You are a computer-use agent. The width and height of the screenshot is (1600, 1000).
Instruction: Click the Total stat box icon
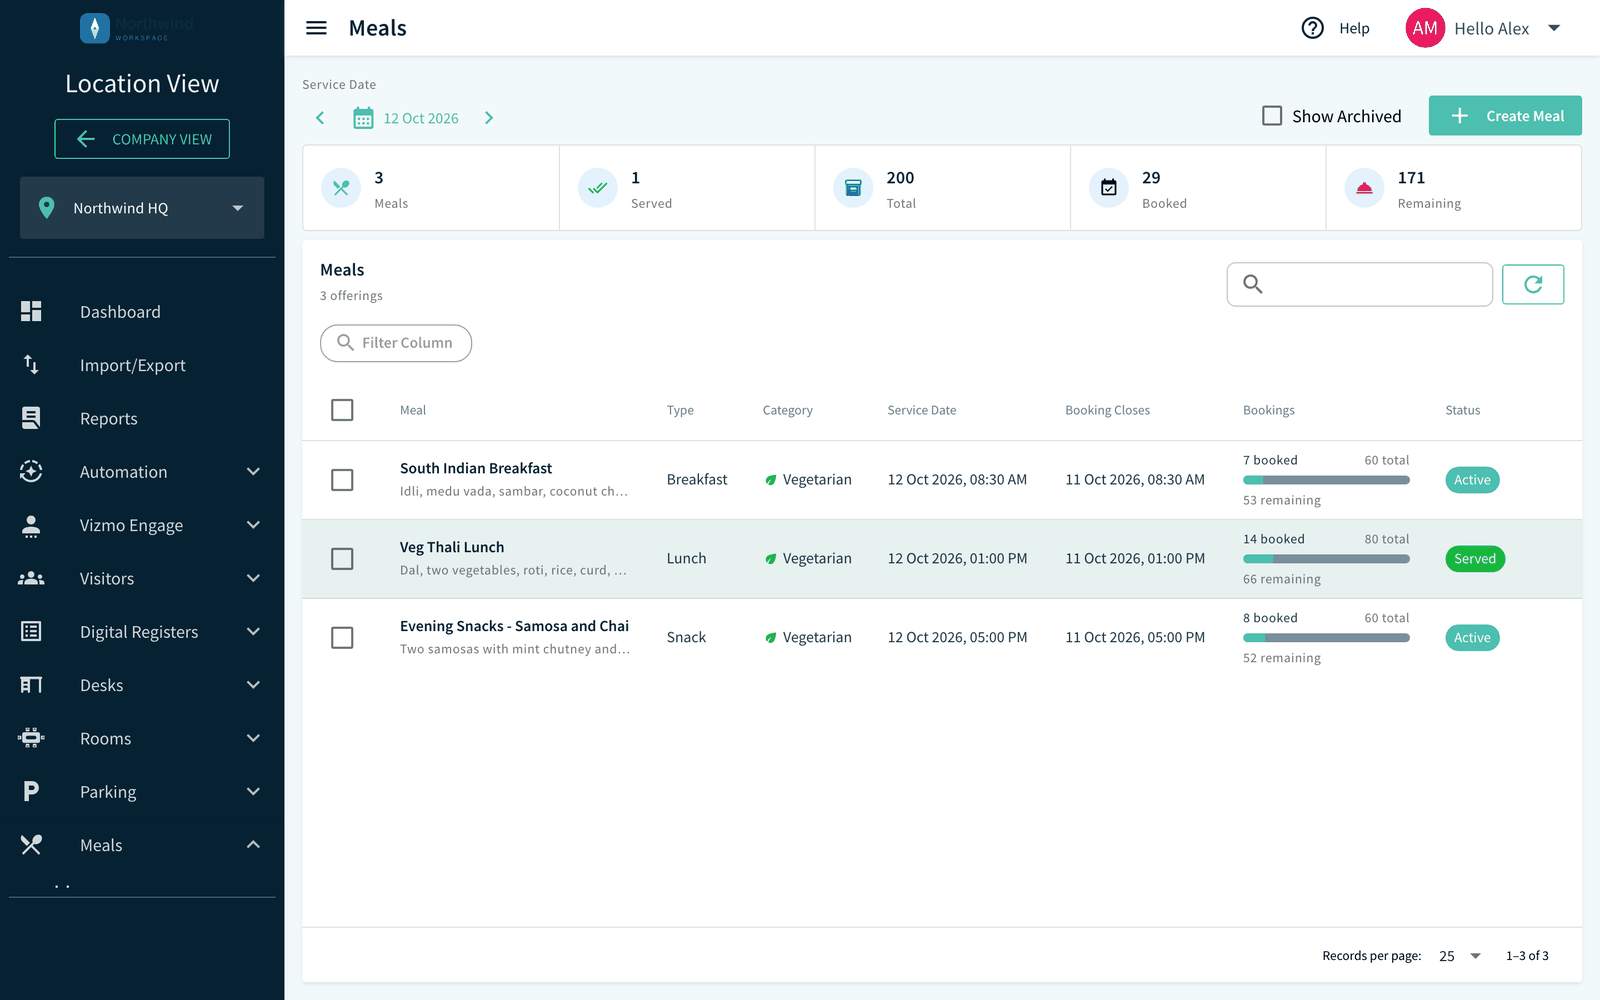pyautogui.click(x=853, y=188)
